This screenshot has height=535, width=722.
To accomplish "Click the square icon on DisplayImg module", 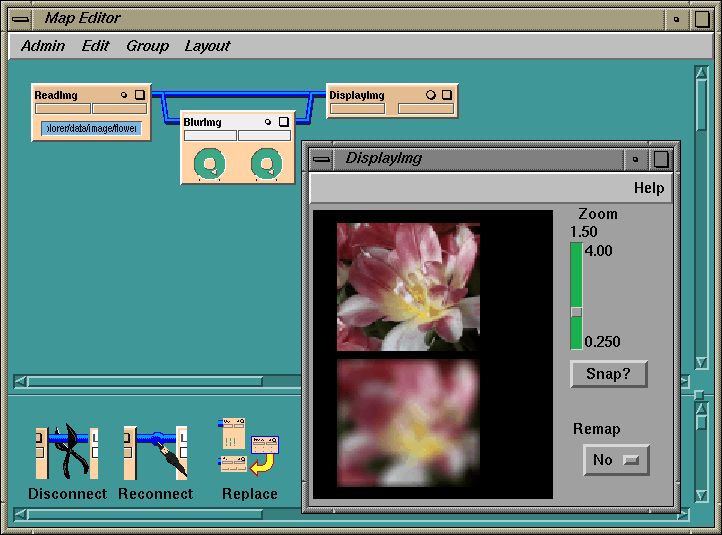I will coord(447,95).
